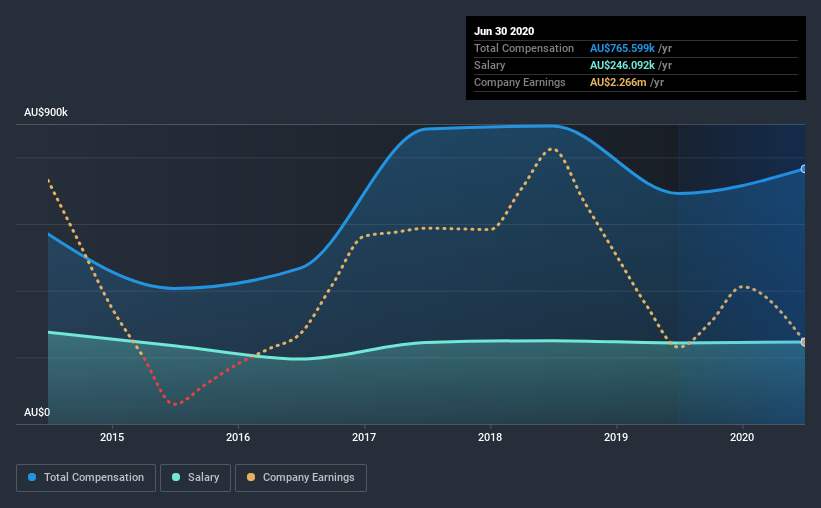Click the 2017 x-axis label
This screenshot has width=821, height=508.
pyautogui.click(x=364, y=437)
